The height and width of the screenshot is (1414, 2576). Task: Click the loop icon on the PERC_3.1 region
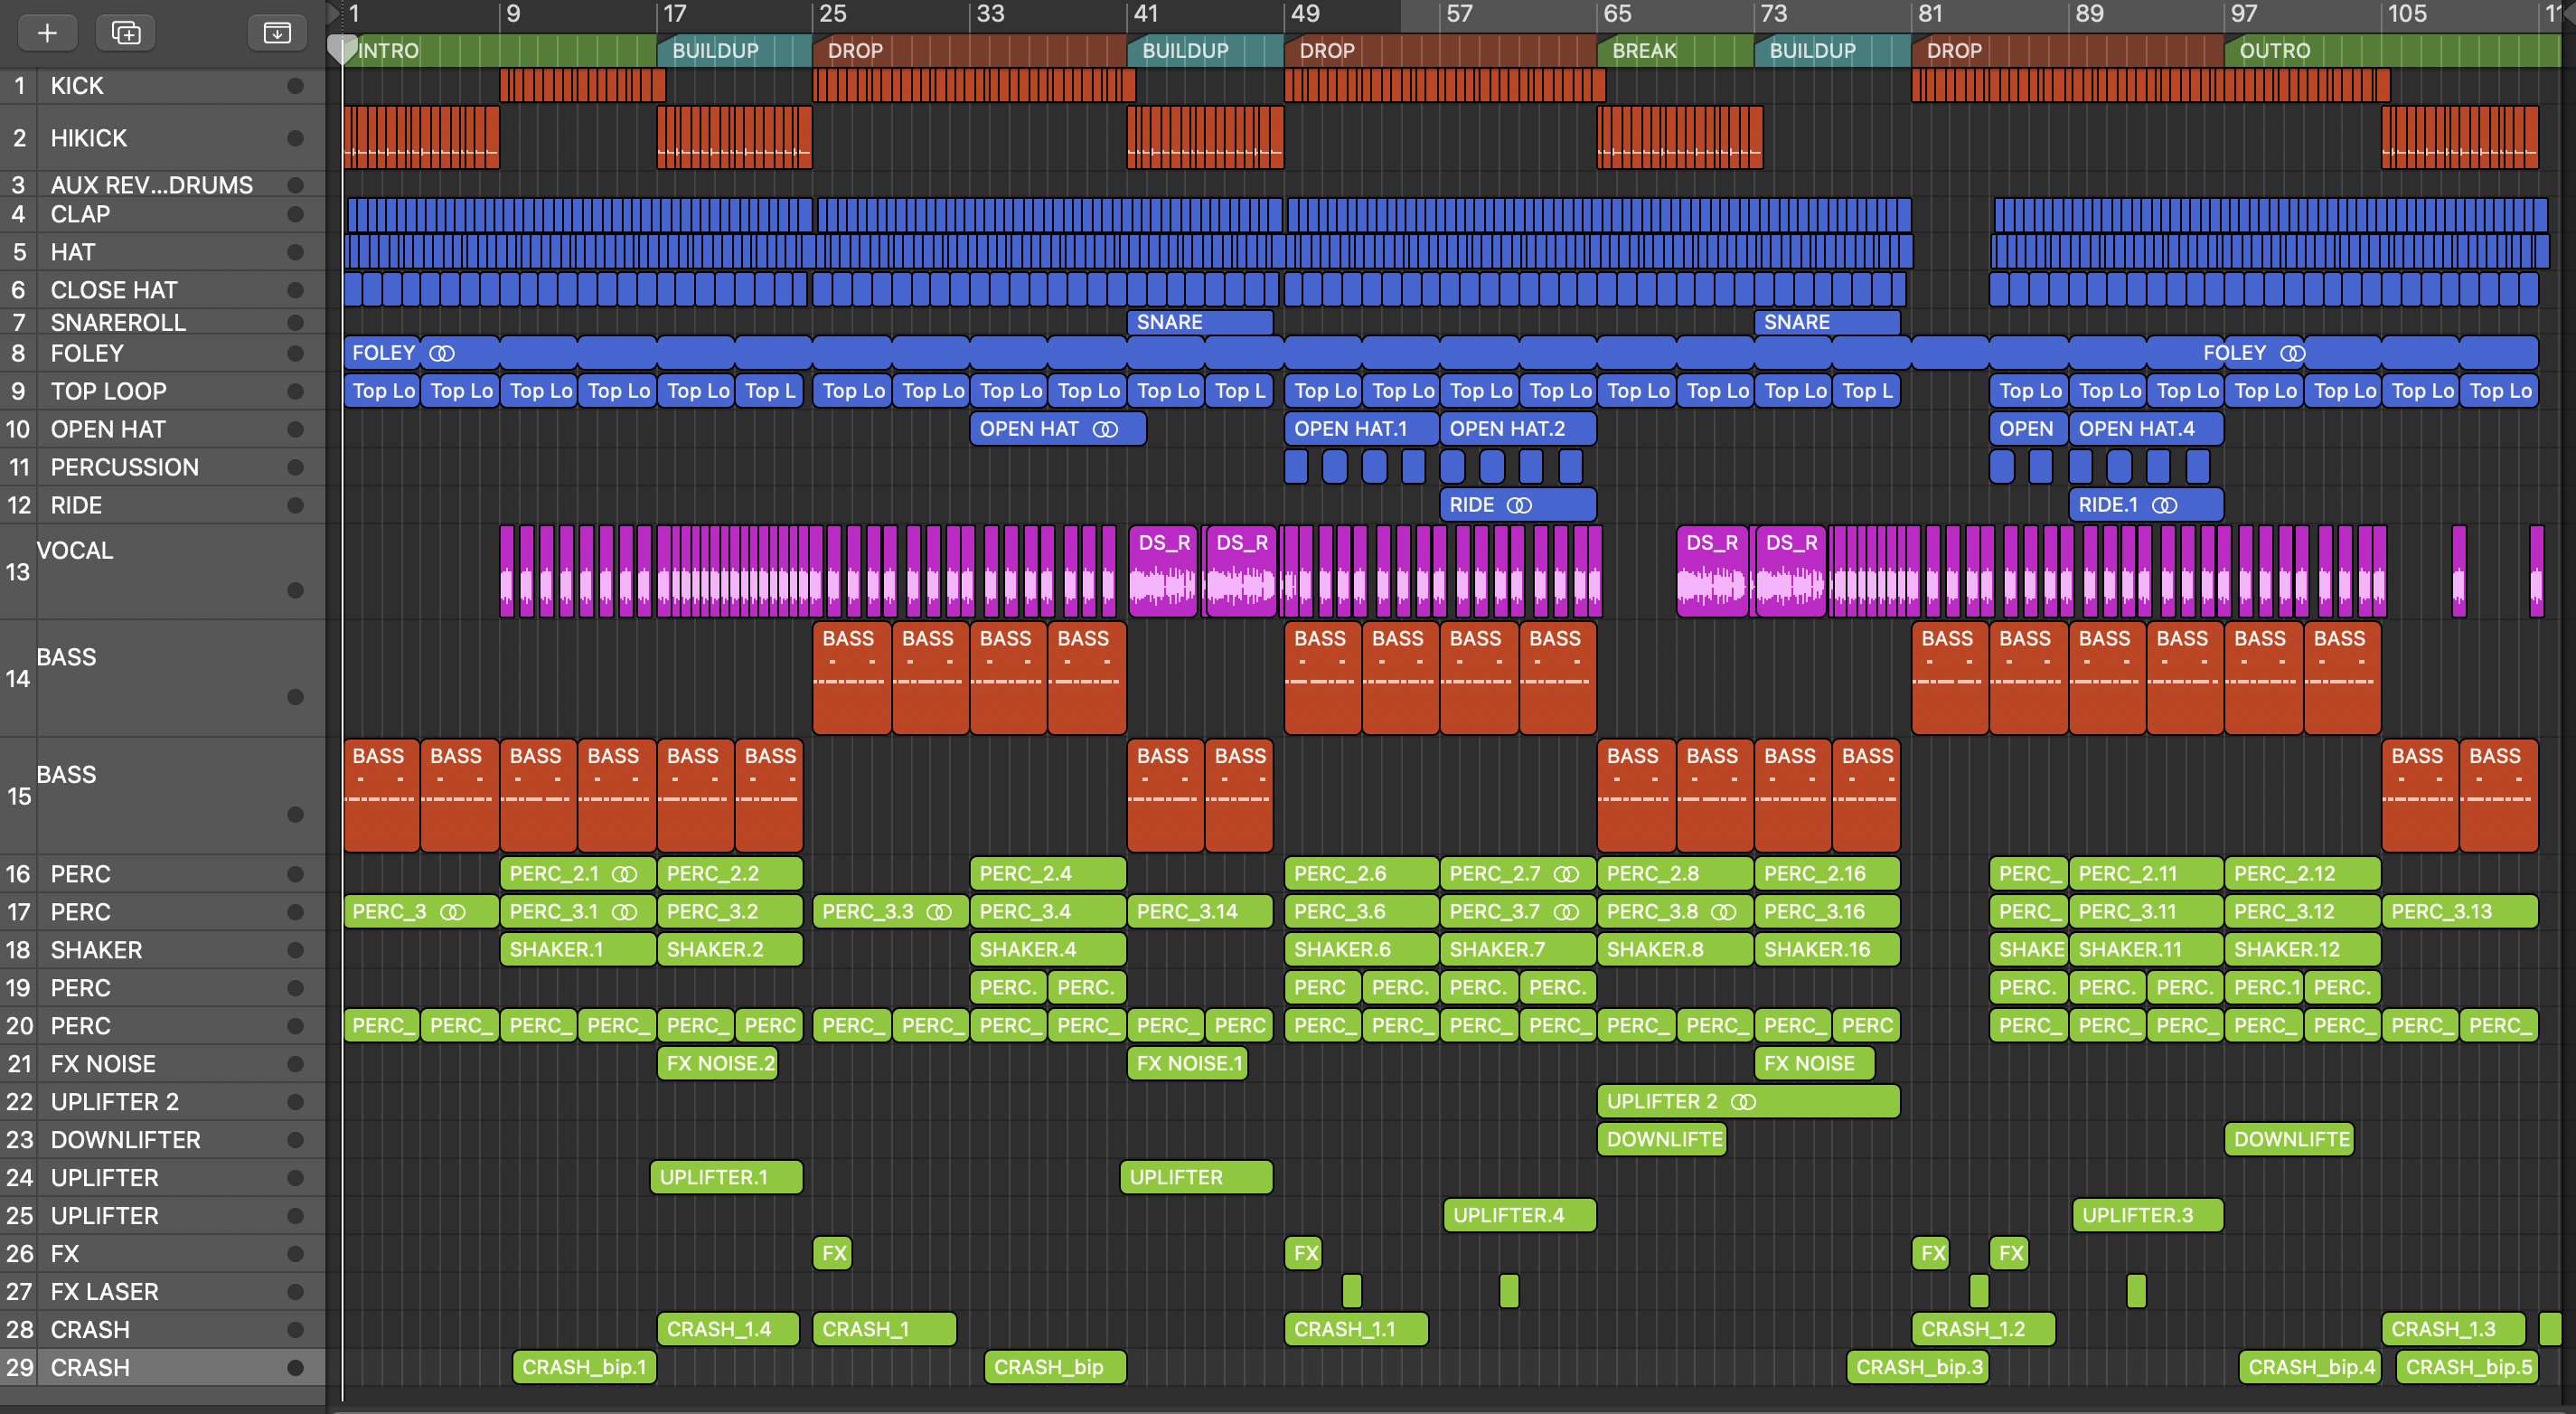click(624, 912)
